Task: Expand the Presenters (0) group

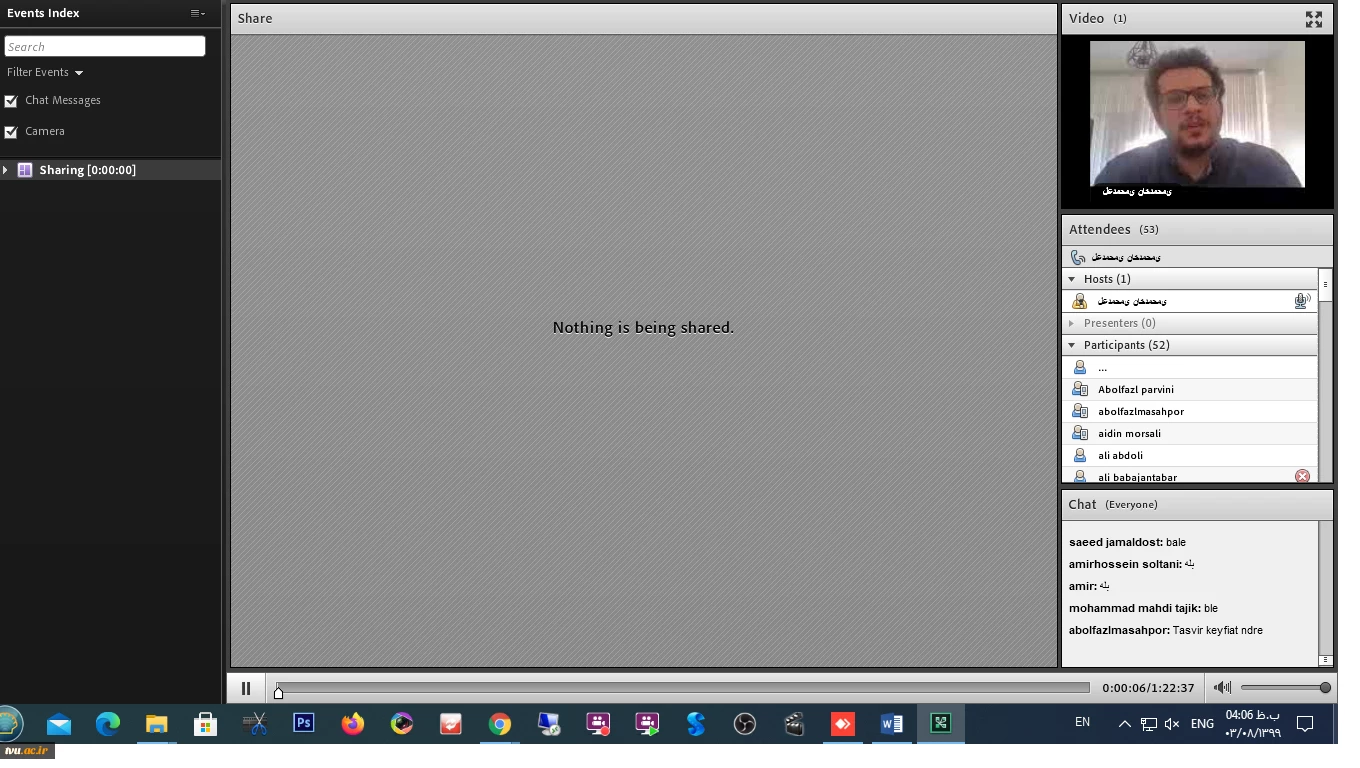Action: [x=1072, y=323]
